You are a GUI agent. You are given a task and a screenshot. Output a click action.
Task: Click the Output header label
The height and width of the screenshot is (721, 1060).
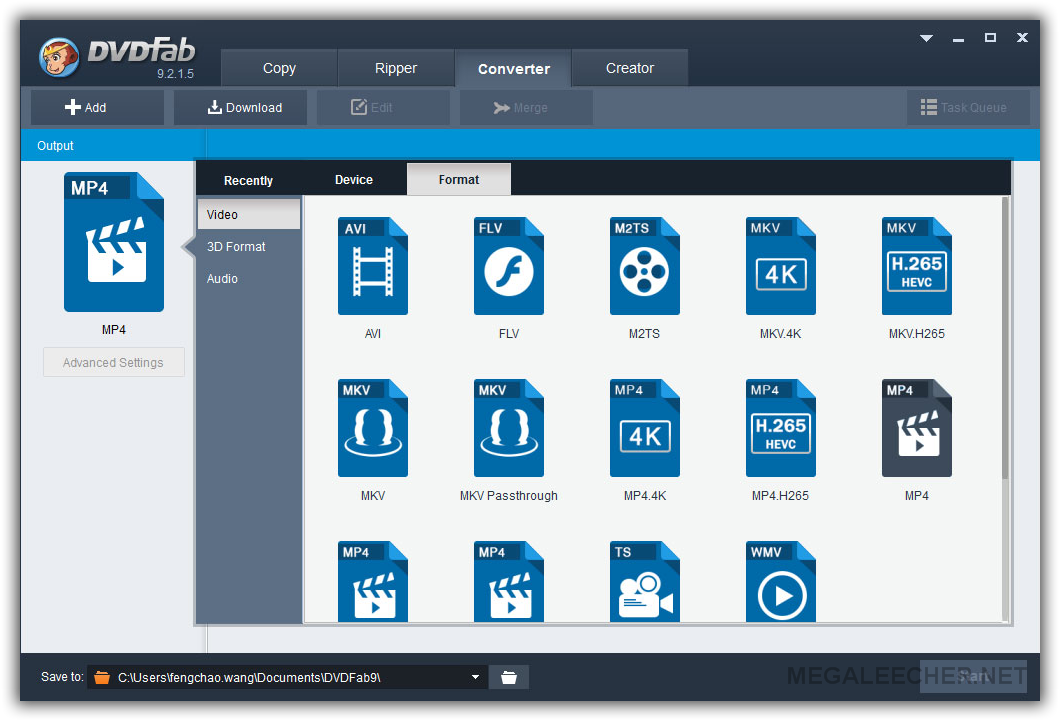[x=55, y=146]
